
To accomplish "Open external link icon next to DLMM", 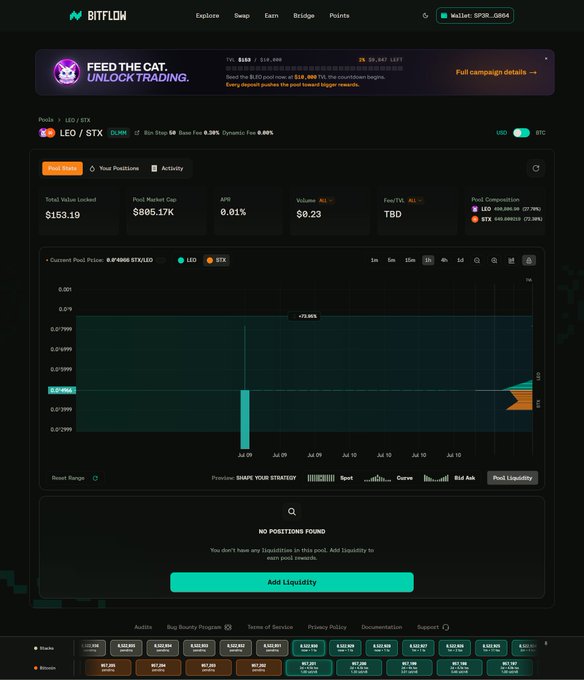I will 137,133.
